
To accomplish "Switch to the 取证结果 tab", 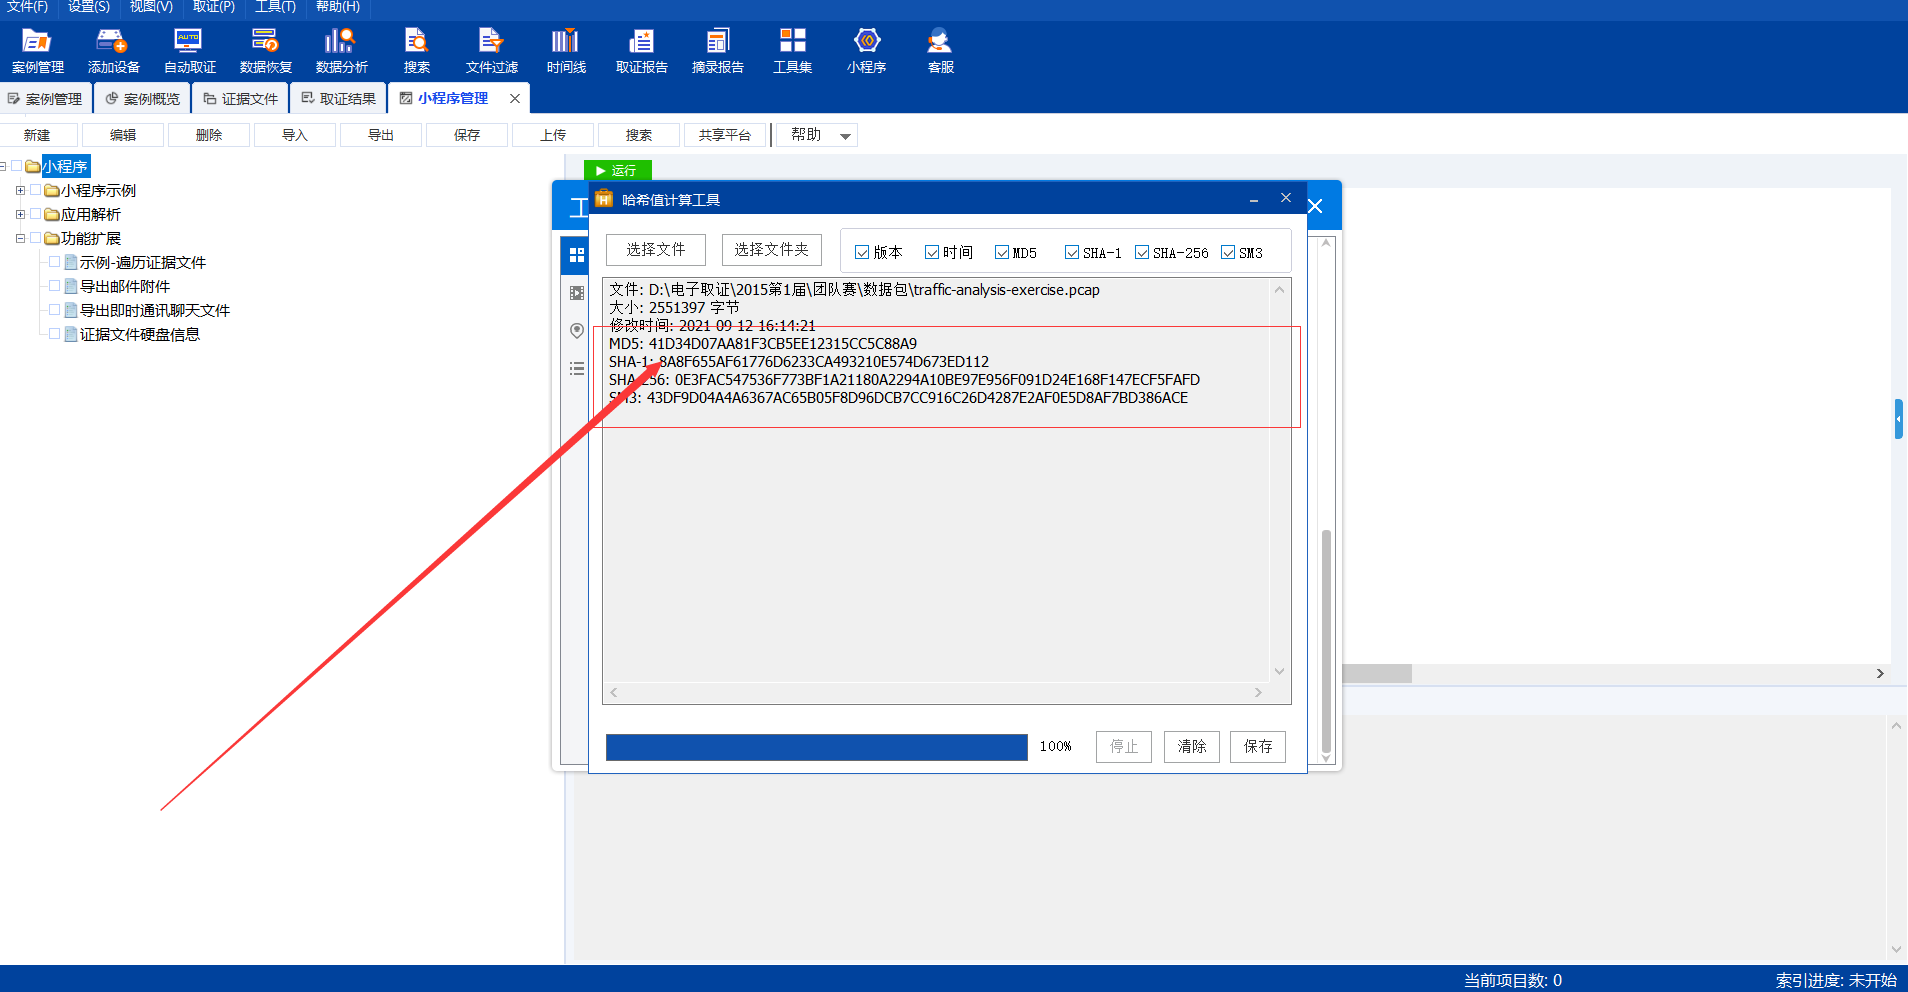I will [339, 99].
